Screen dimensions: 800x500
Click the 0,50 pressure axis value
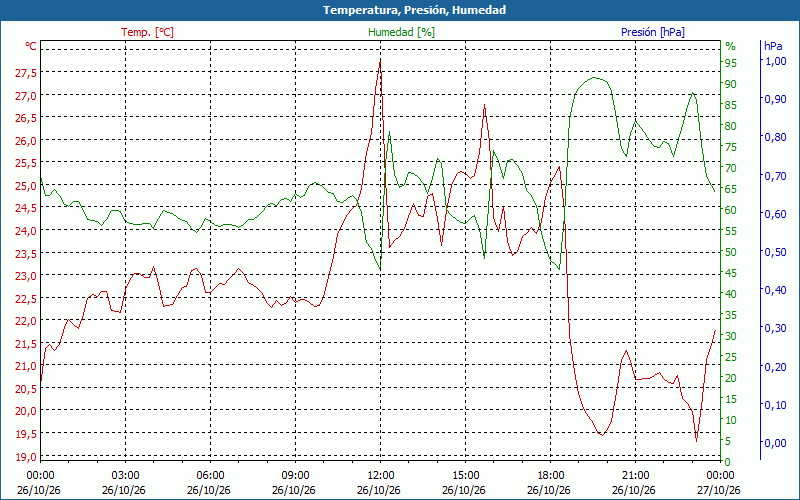(x=776, y=252)
